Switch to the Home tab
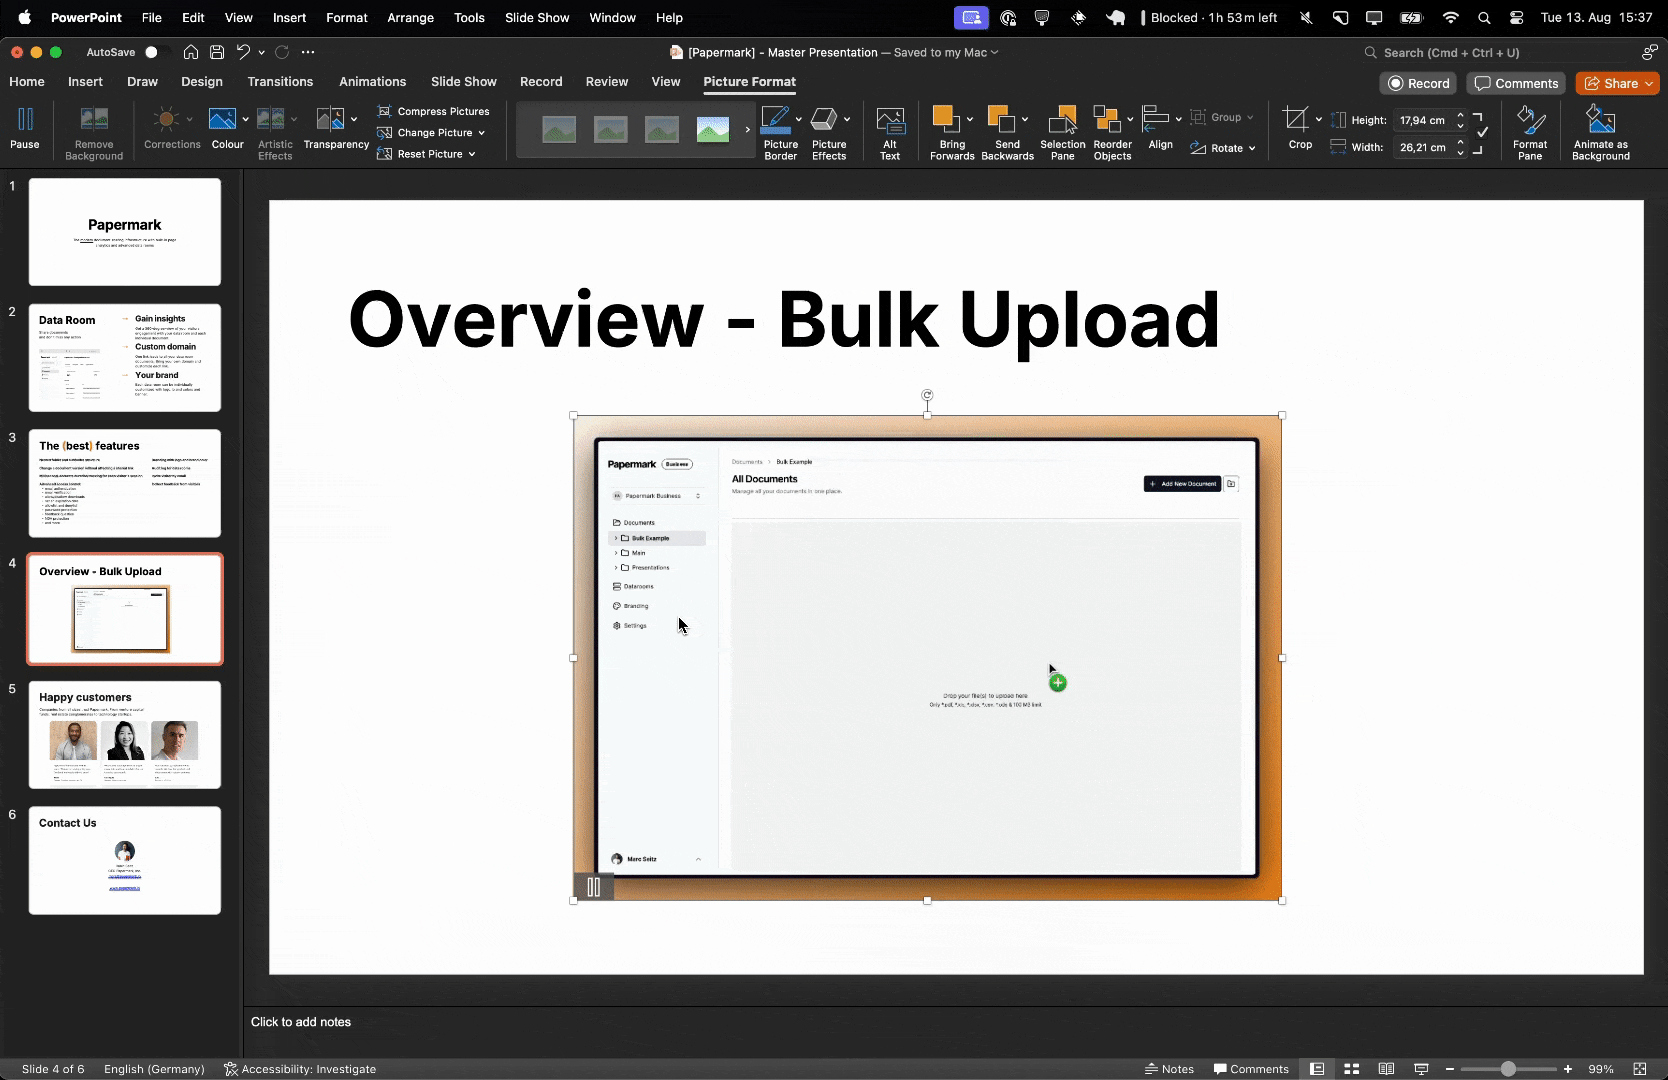Viewport: 1668px width, 1080px height. click(x=27, y=82)
